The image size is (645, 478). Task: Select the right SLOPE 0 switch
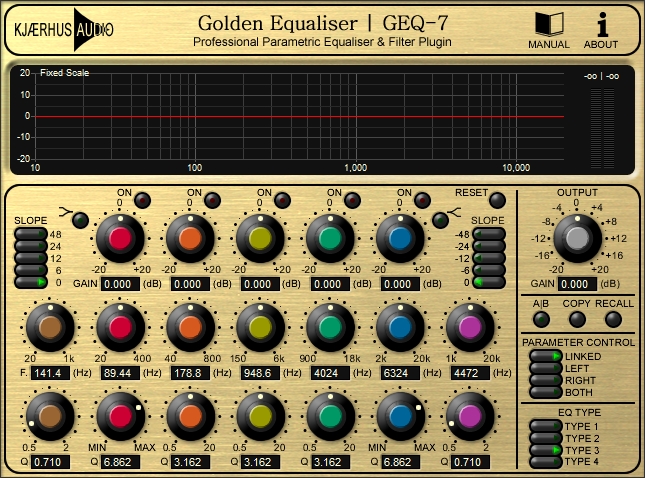(x=489, y=282)
